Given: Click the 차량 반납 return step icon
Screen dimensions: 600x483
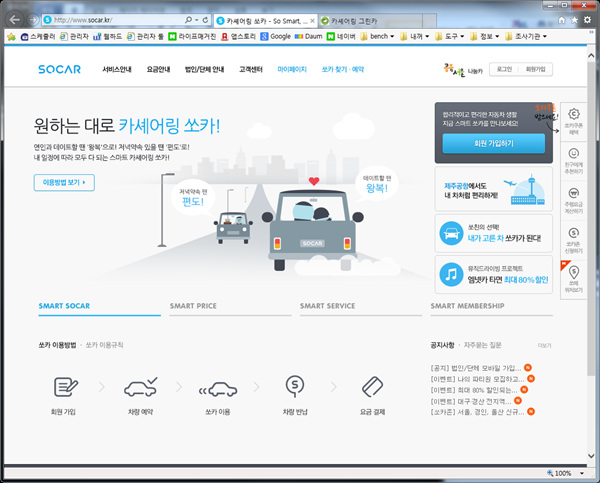Looking at the screenshot, I should click(295, 387).
